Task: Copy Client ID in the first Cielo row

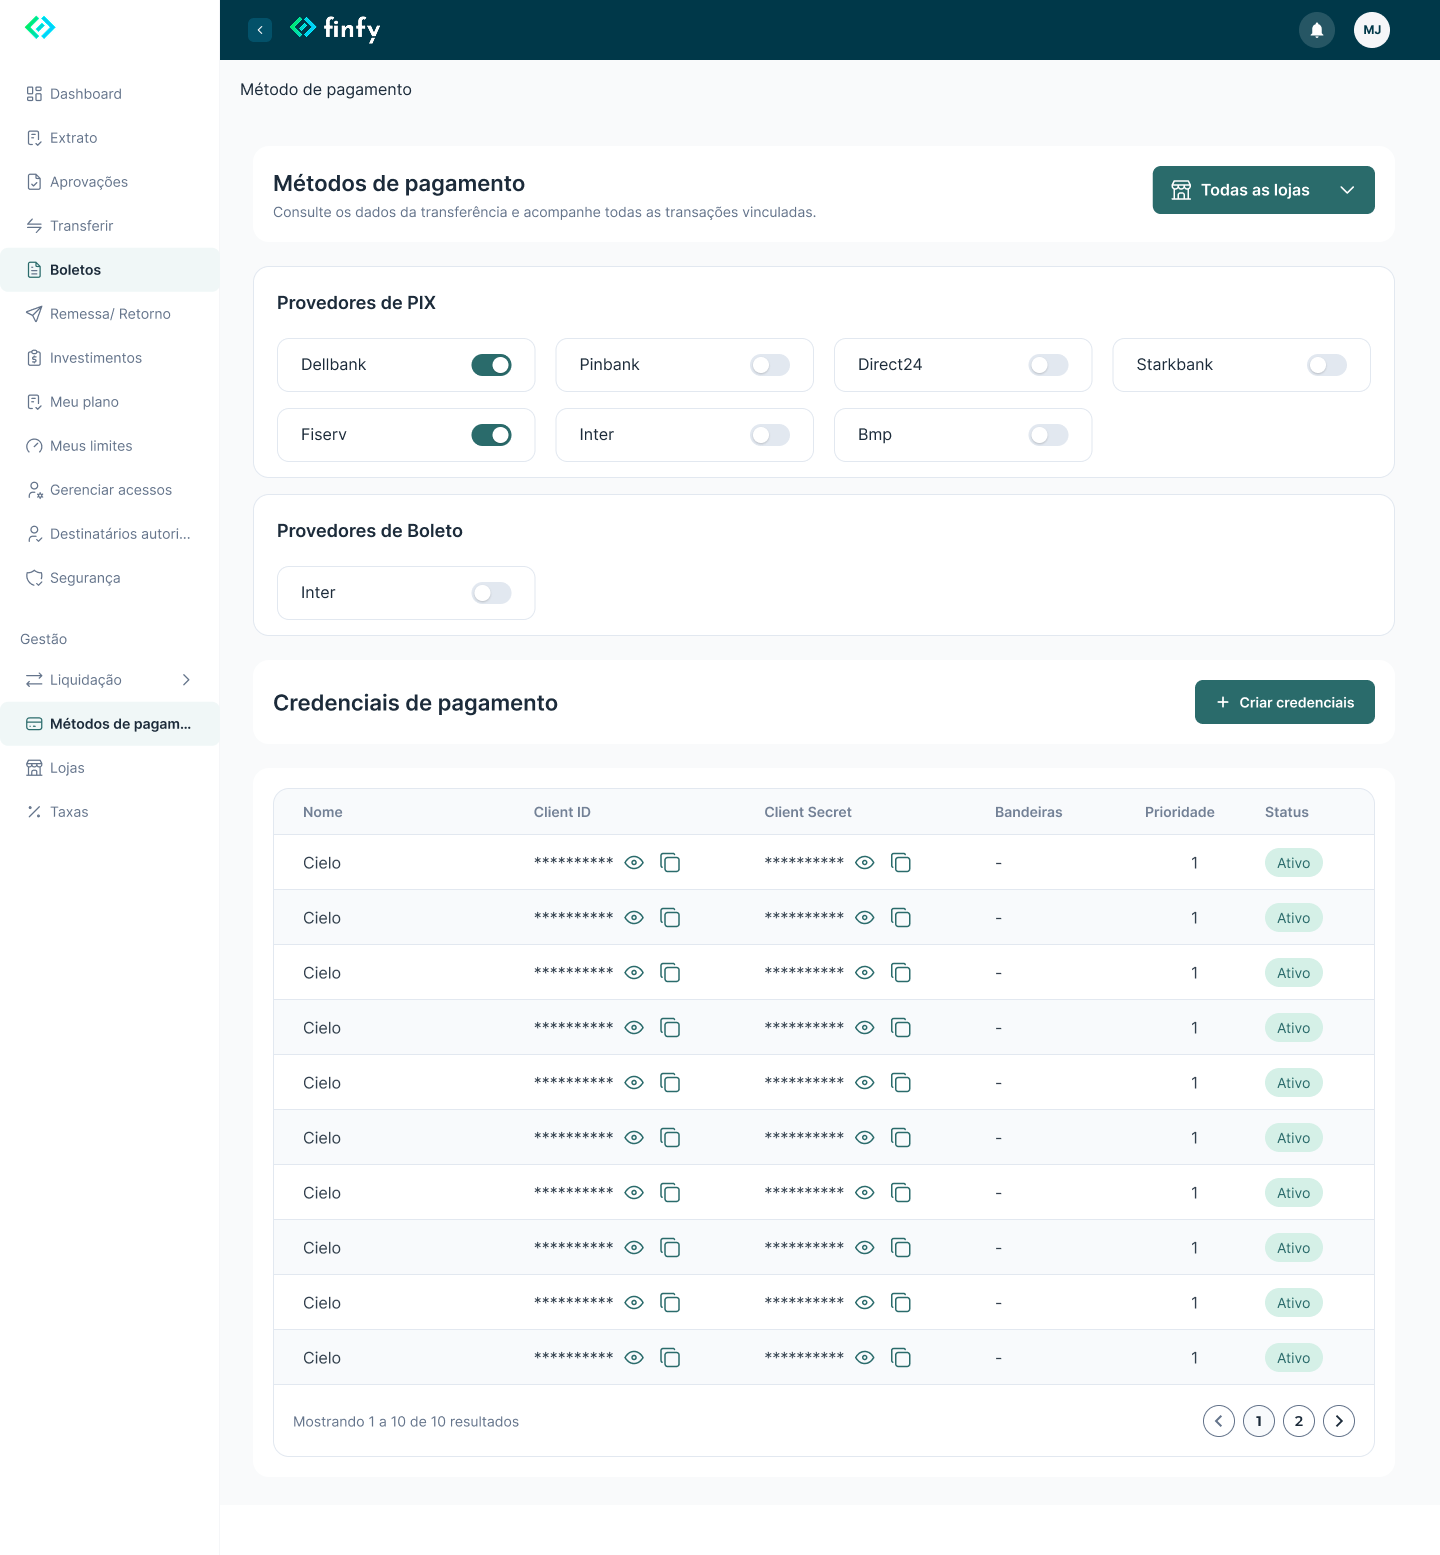Action: click(x=670, y=863)
